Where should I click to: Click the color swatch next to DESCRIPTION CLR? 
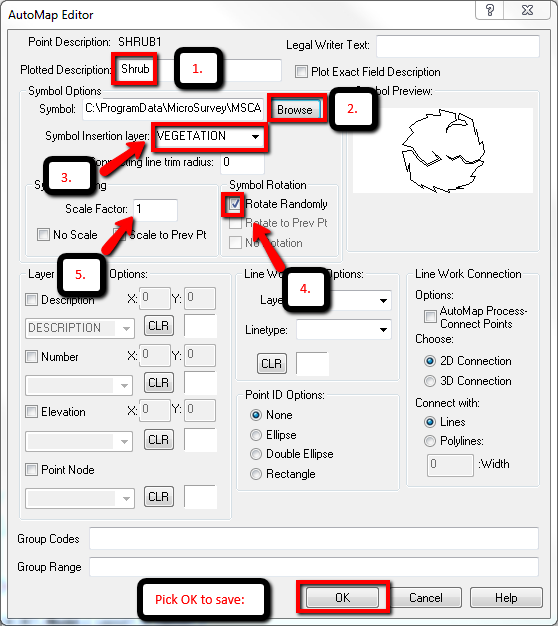pos(200,326)
